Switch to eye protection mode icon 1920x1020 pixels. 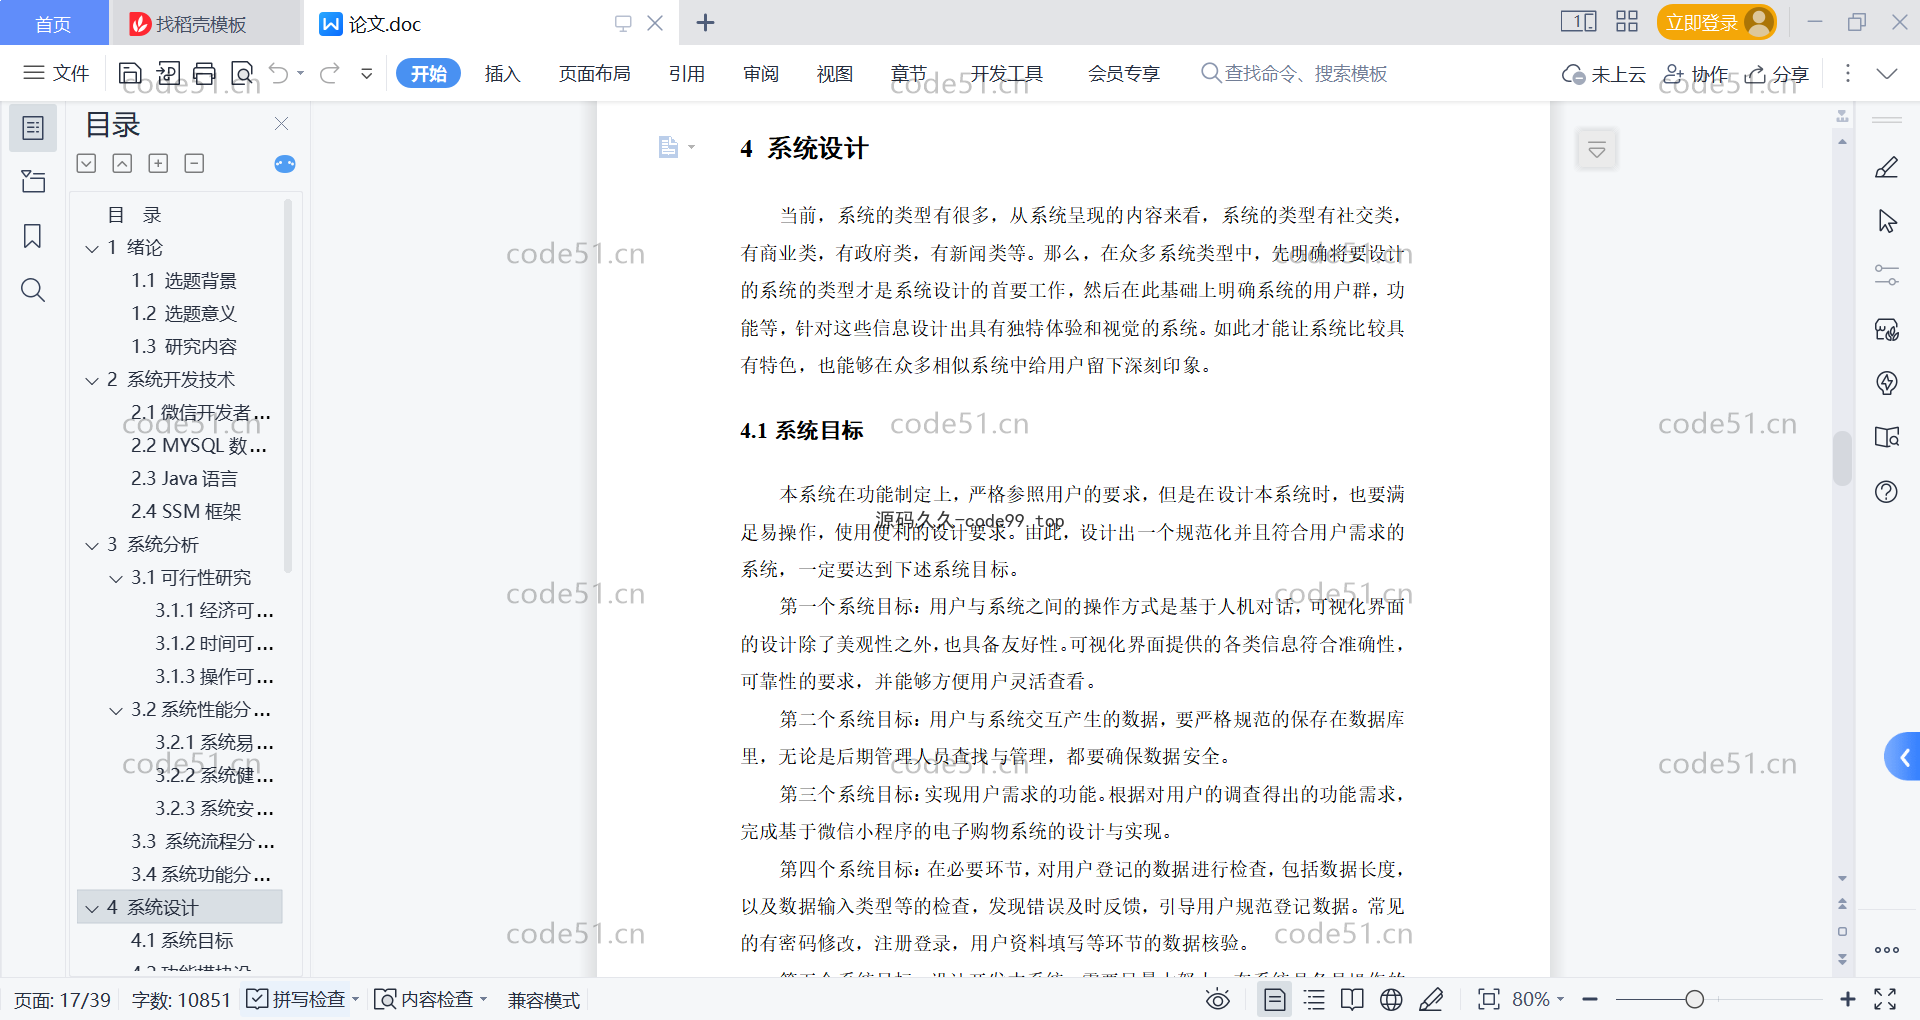tap(1217, 999)
